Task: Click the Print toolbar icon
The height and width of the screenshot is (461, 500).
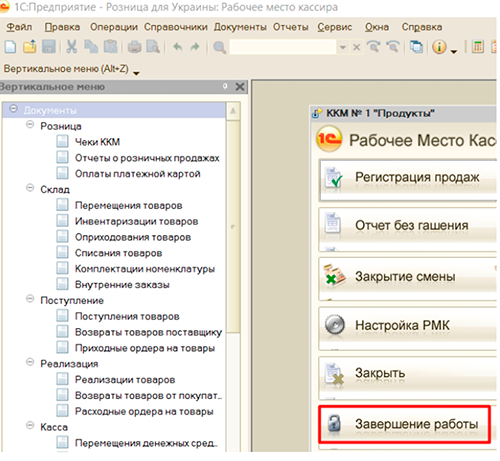Action: [134, 47]
